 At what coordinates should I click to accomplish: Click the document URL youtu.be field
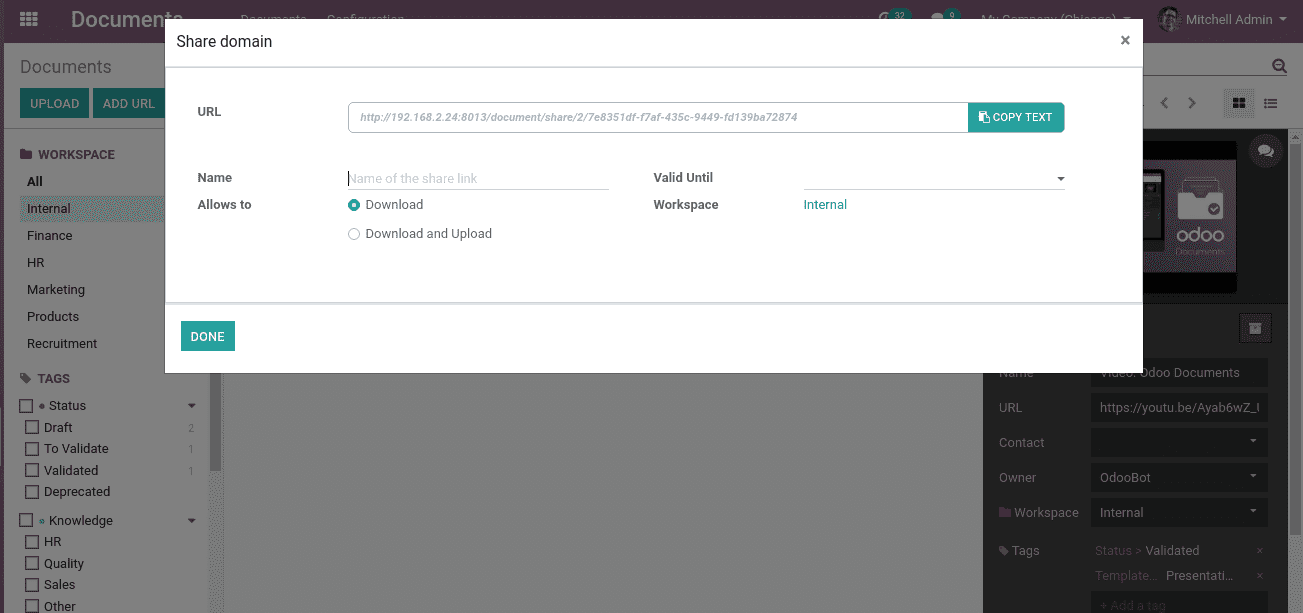(x=1179, y=407)
